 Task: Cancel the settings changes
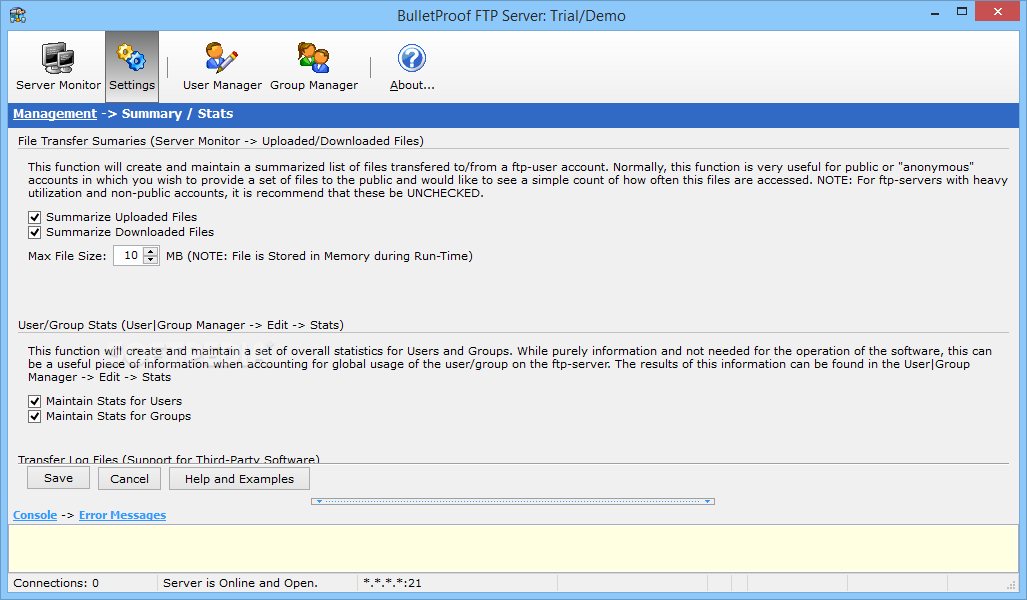tap(129, 479)
